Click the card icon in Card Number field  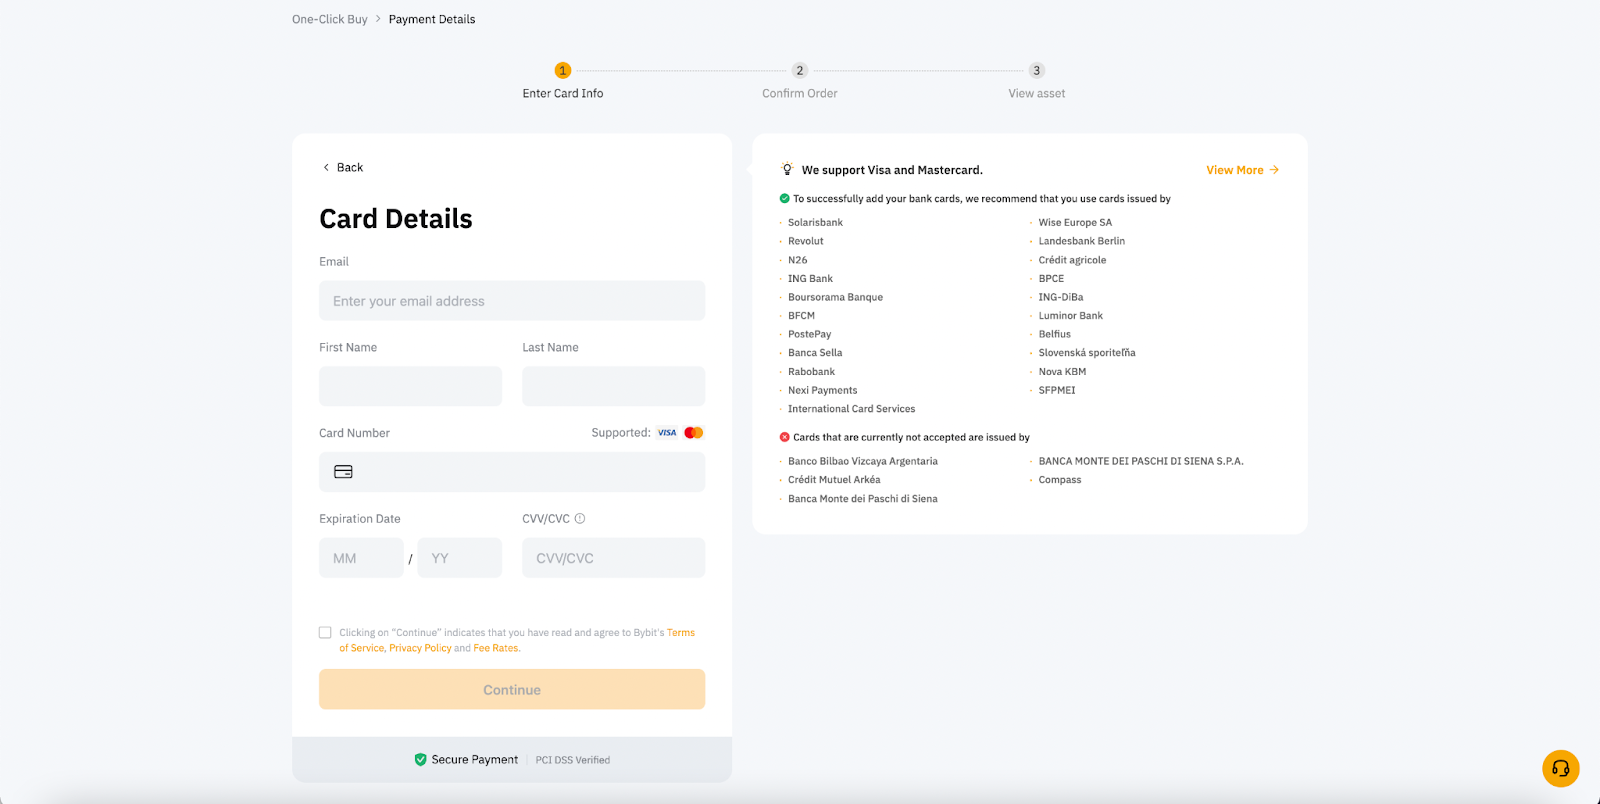point(343,472)
